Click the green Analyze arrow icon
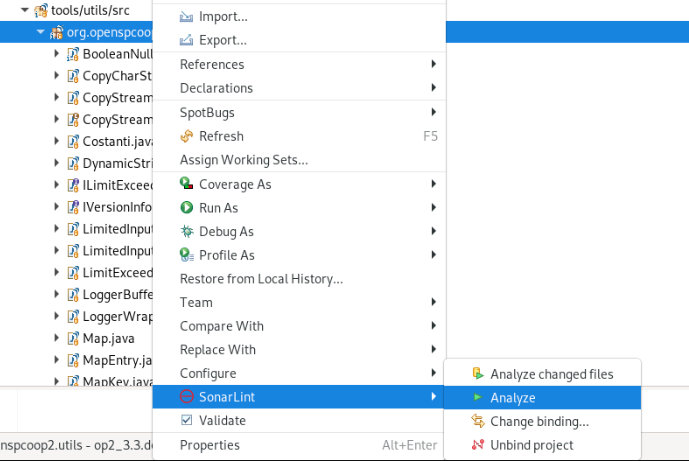The width and height of the screenshot is (689, 461). pyautogui.click(x=478, y=398)
